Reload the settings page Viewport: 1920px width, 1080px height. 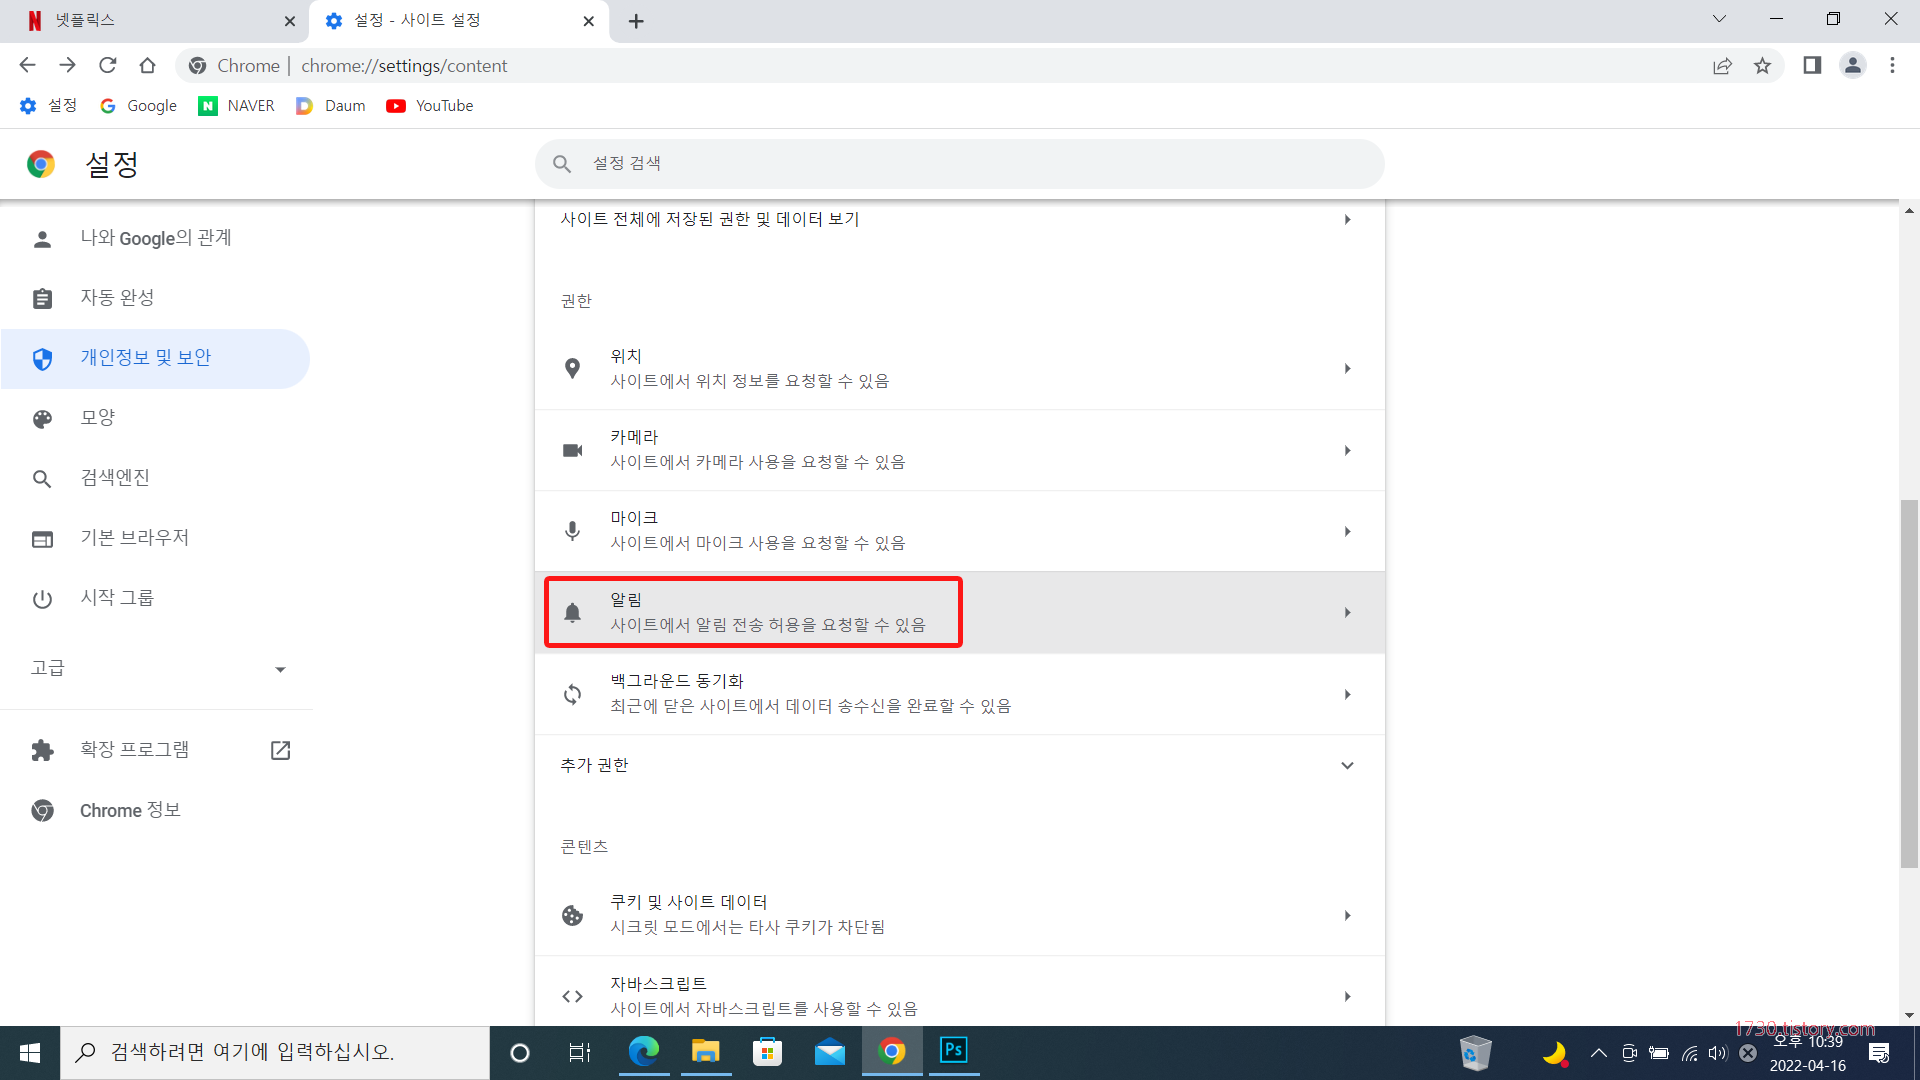(x=107, y=66)
